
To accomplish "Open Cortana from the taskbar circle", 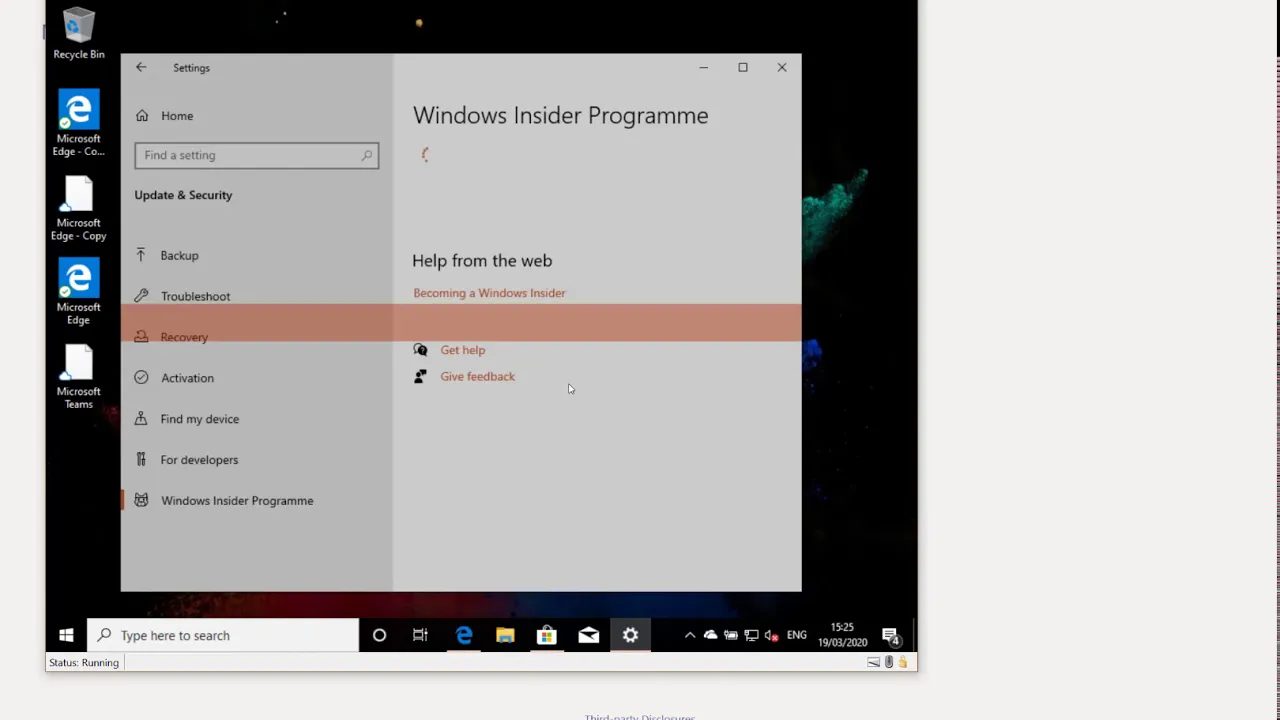I will 379,635.
